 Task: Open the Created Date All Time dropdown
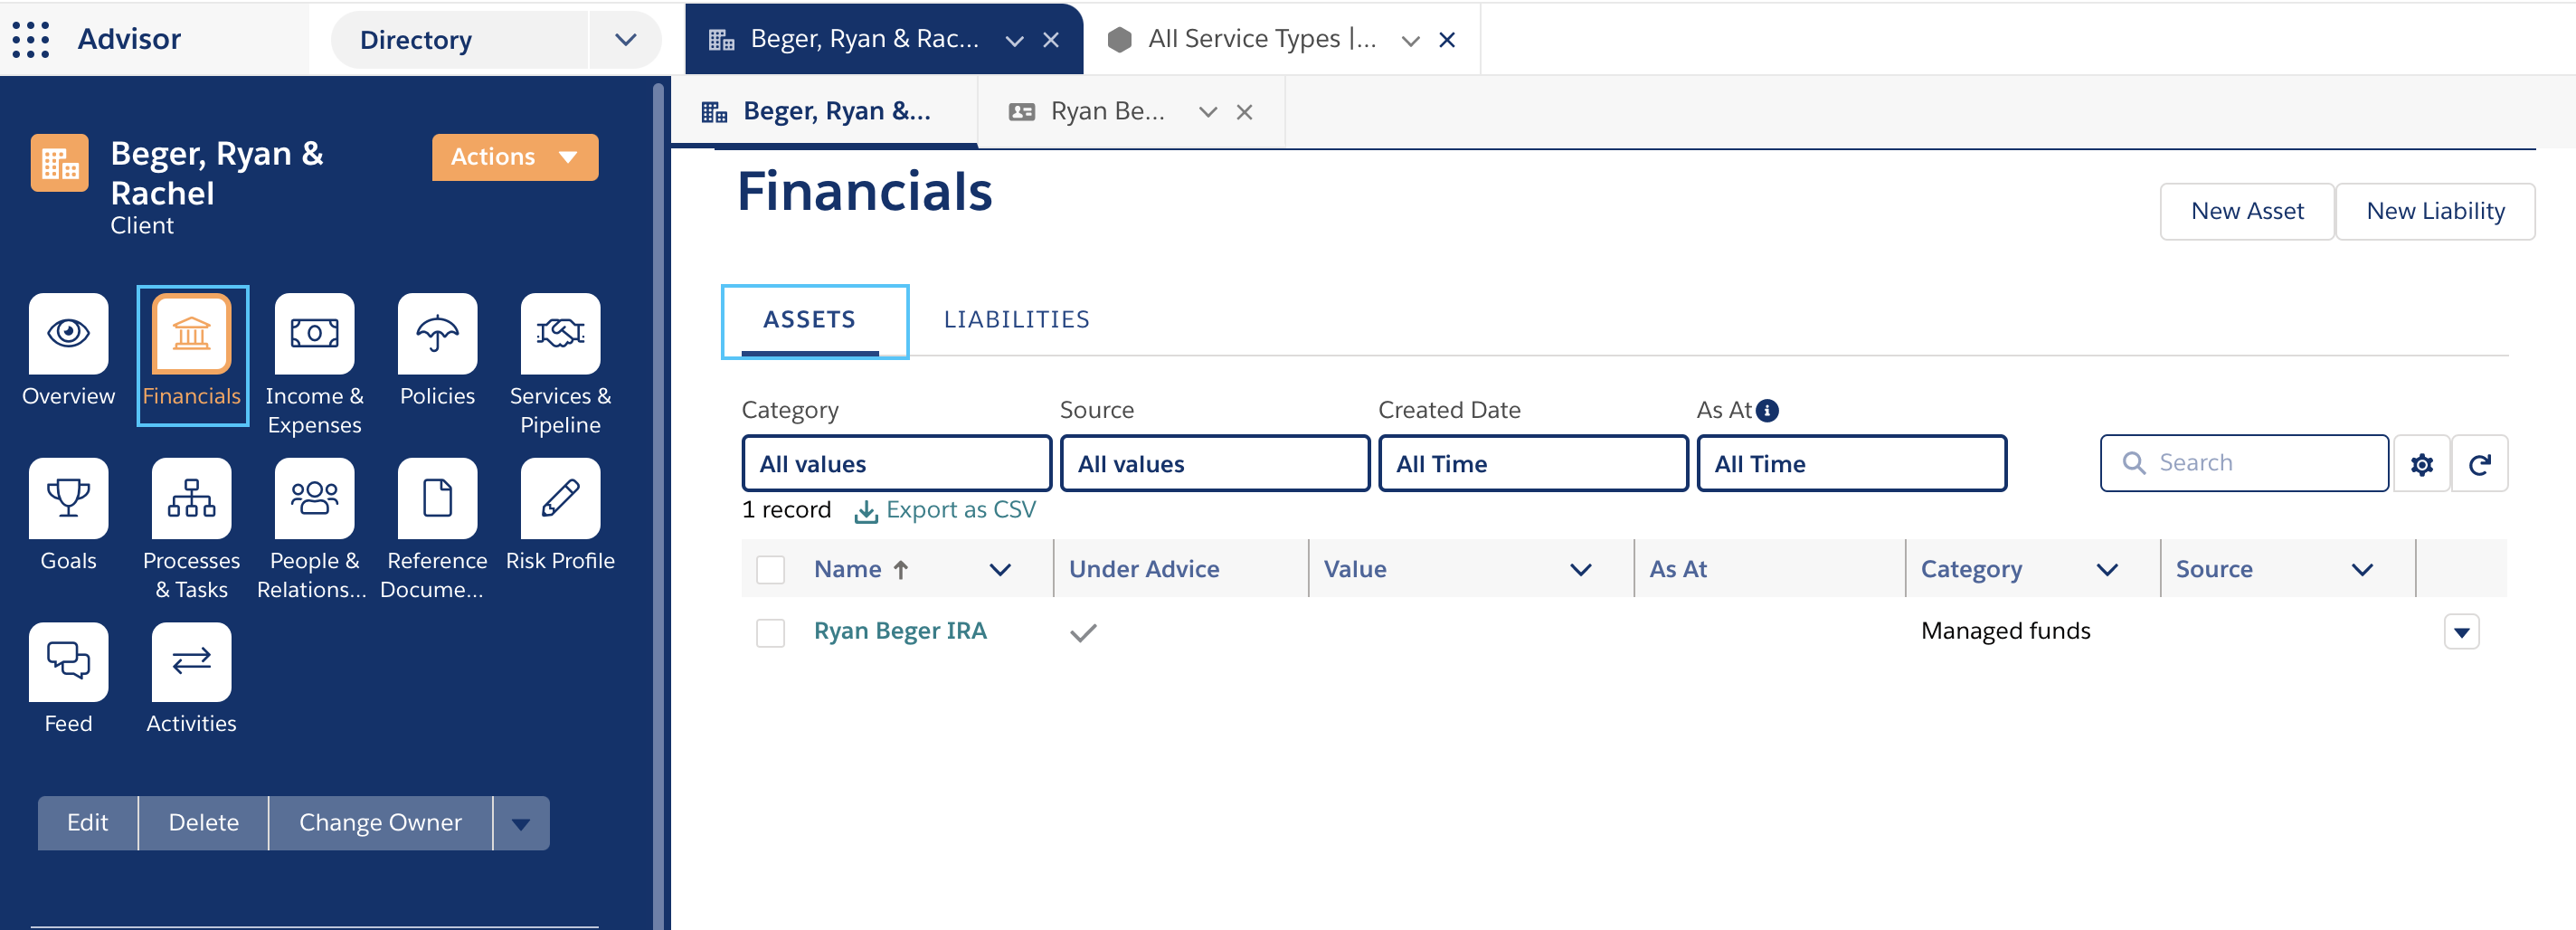pyautogui.click(x=1533, y=464)
